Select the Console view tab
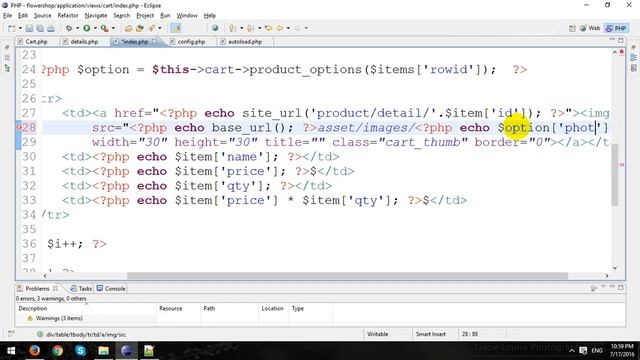 111,289
